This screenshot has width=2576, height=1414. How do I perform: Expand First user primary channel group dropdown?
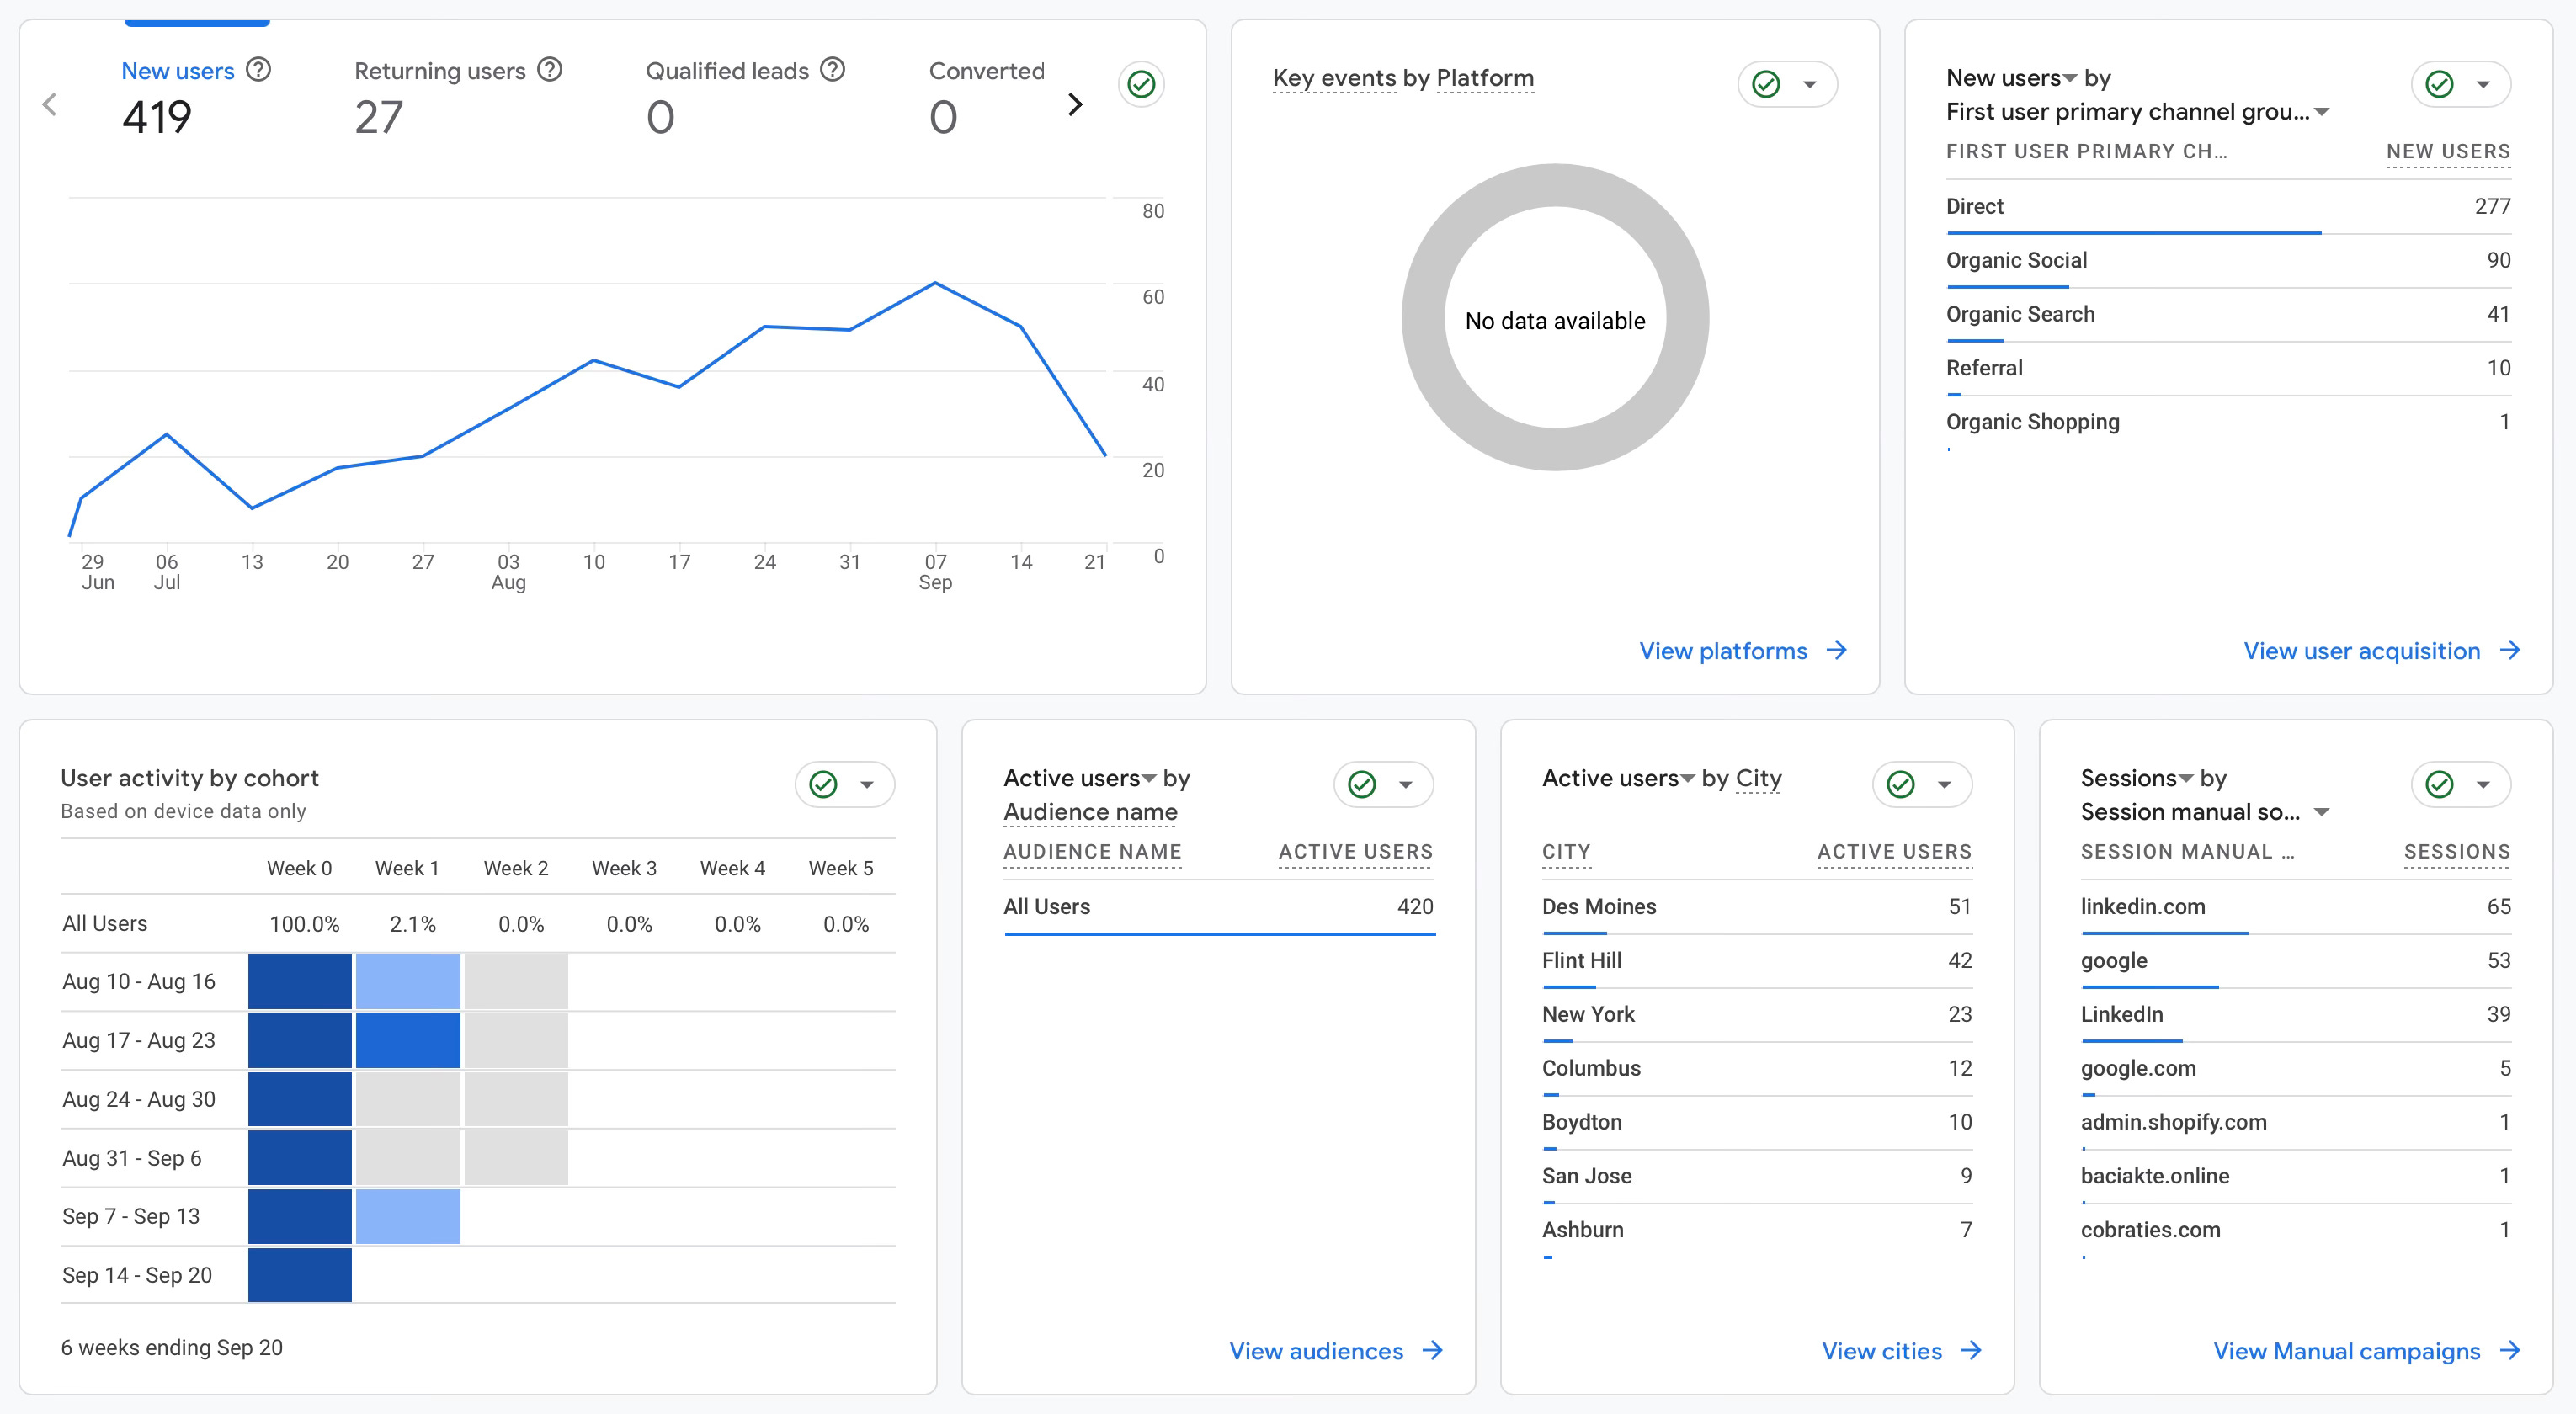2322,112
